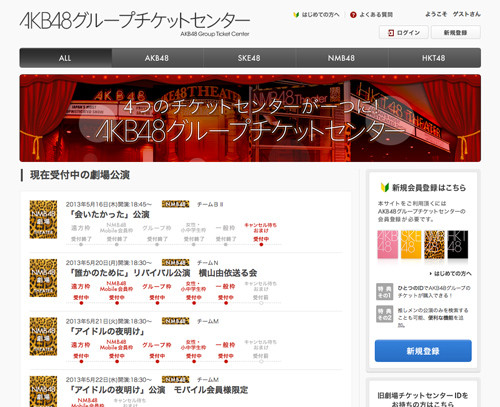Open the pink AKB48 logo tile
This screenshot has height=407, width=500.
pyautogui.click(x=387, y=245)
